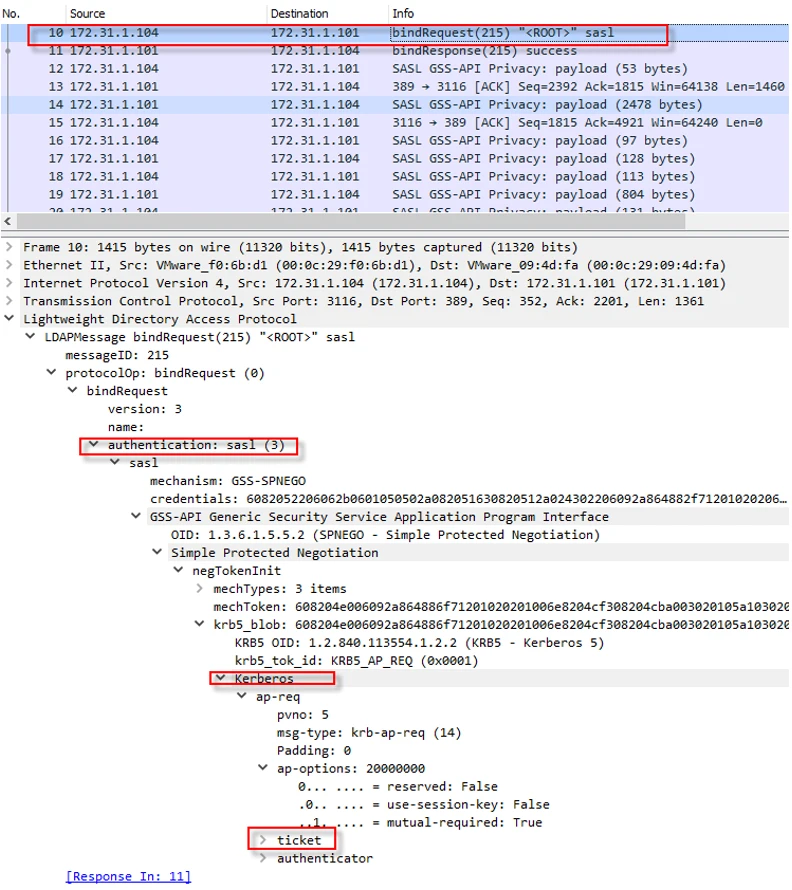Expand the Ethernet II layer row

pos(10,265)
